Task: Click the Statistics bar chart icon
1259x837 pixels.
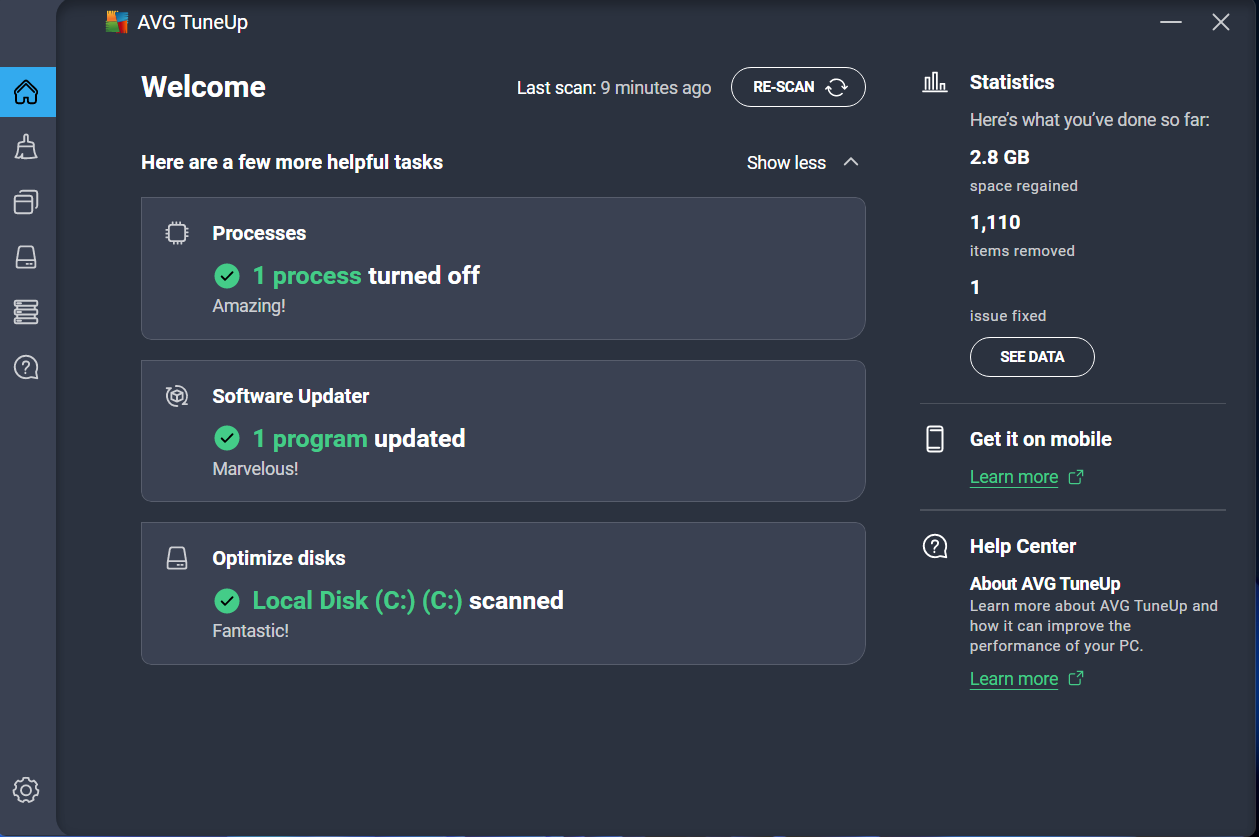Action: pyautogui.click(x=935, y=82)
